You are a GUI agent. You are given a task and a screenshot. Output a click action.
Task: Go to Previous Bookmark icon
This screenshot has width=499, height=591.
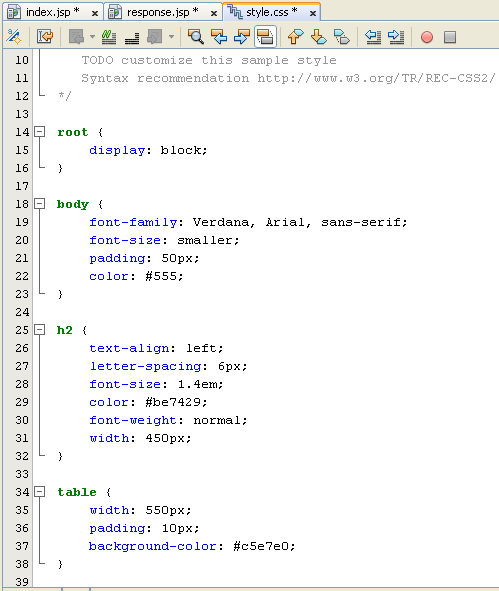(295, 37)
